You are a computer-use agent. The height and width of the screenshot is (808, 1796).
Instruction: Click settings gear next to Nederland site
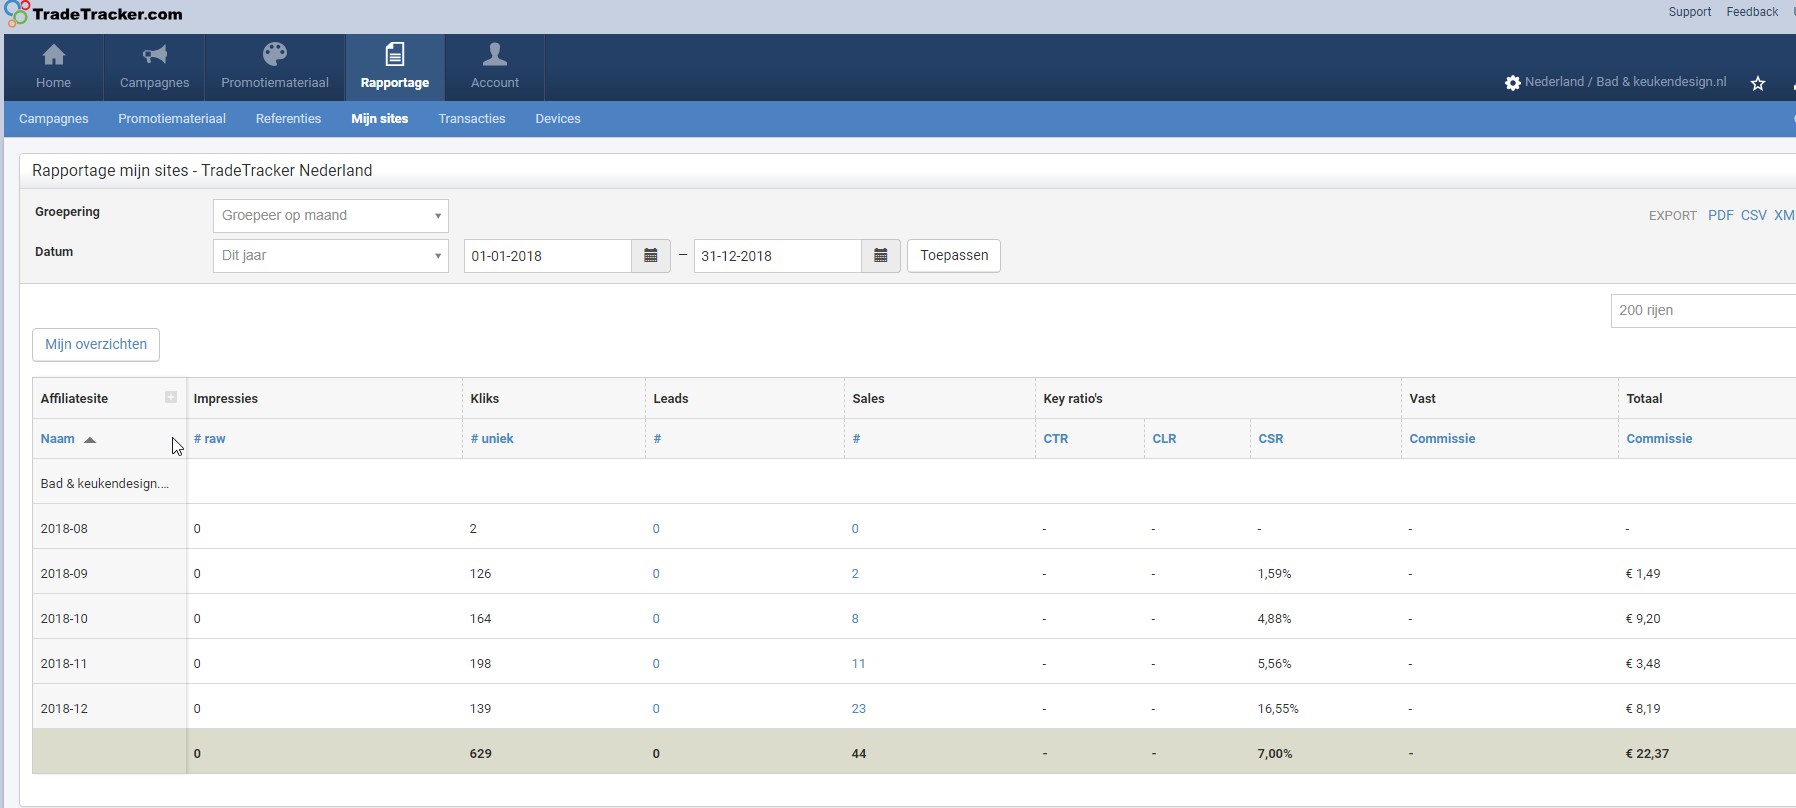tap(1513, 83)
